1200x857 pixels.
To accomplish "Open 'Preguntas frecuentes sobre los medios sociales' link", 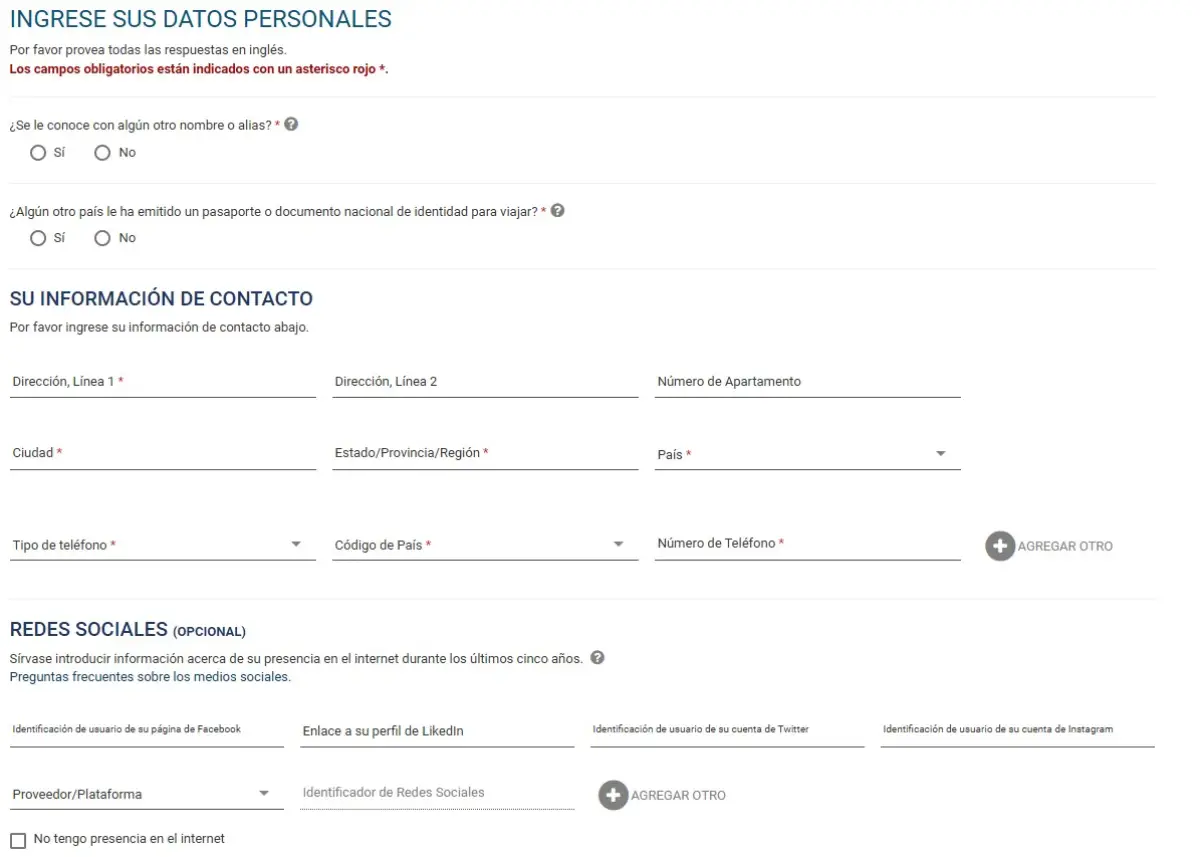I will 150,677.
